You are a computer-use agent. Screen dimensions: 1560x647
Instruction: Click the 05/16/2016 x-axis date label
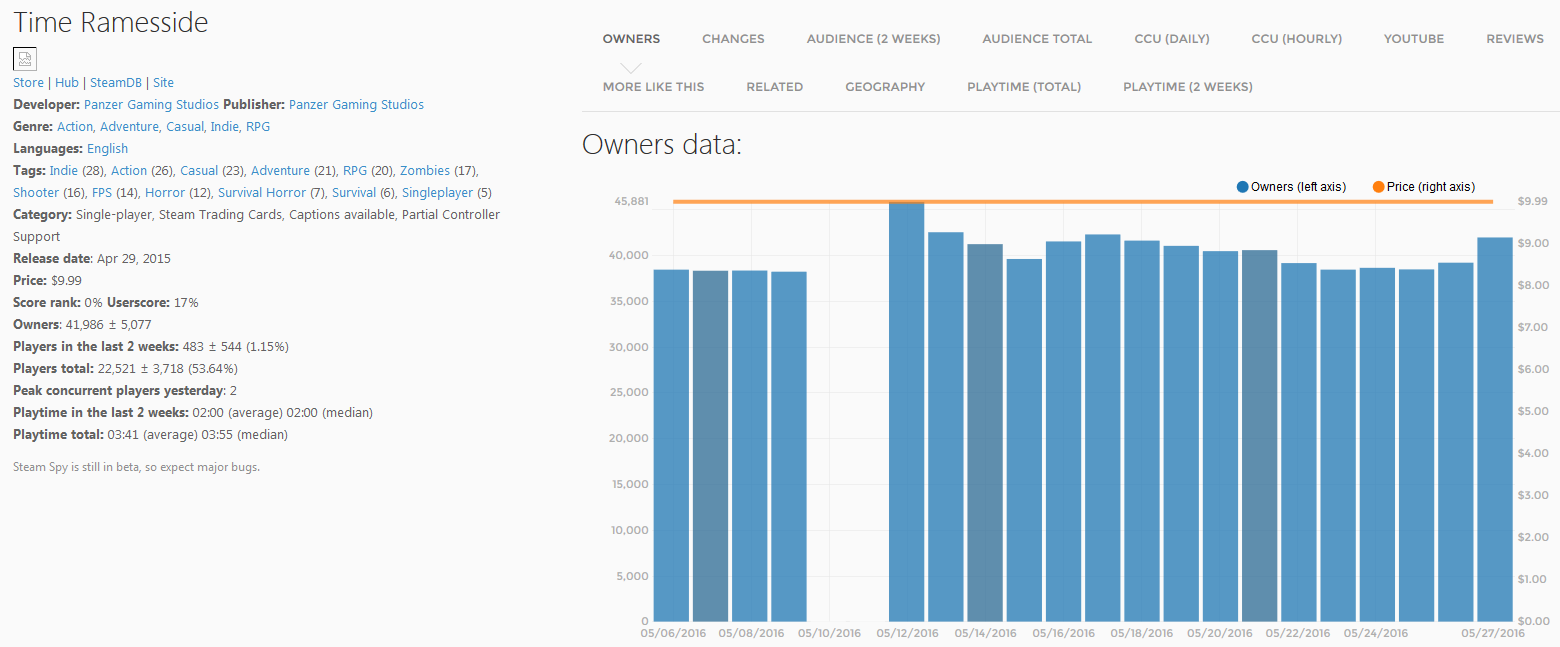(x=1064, y=633)
